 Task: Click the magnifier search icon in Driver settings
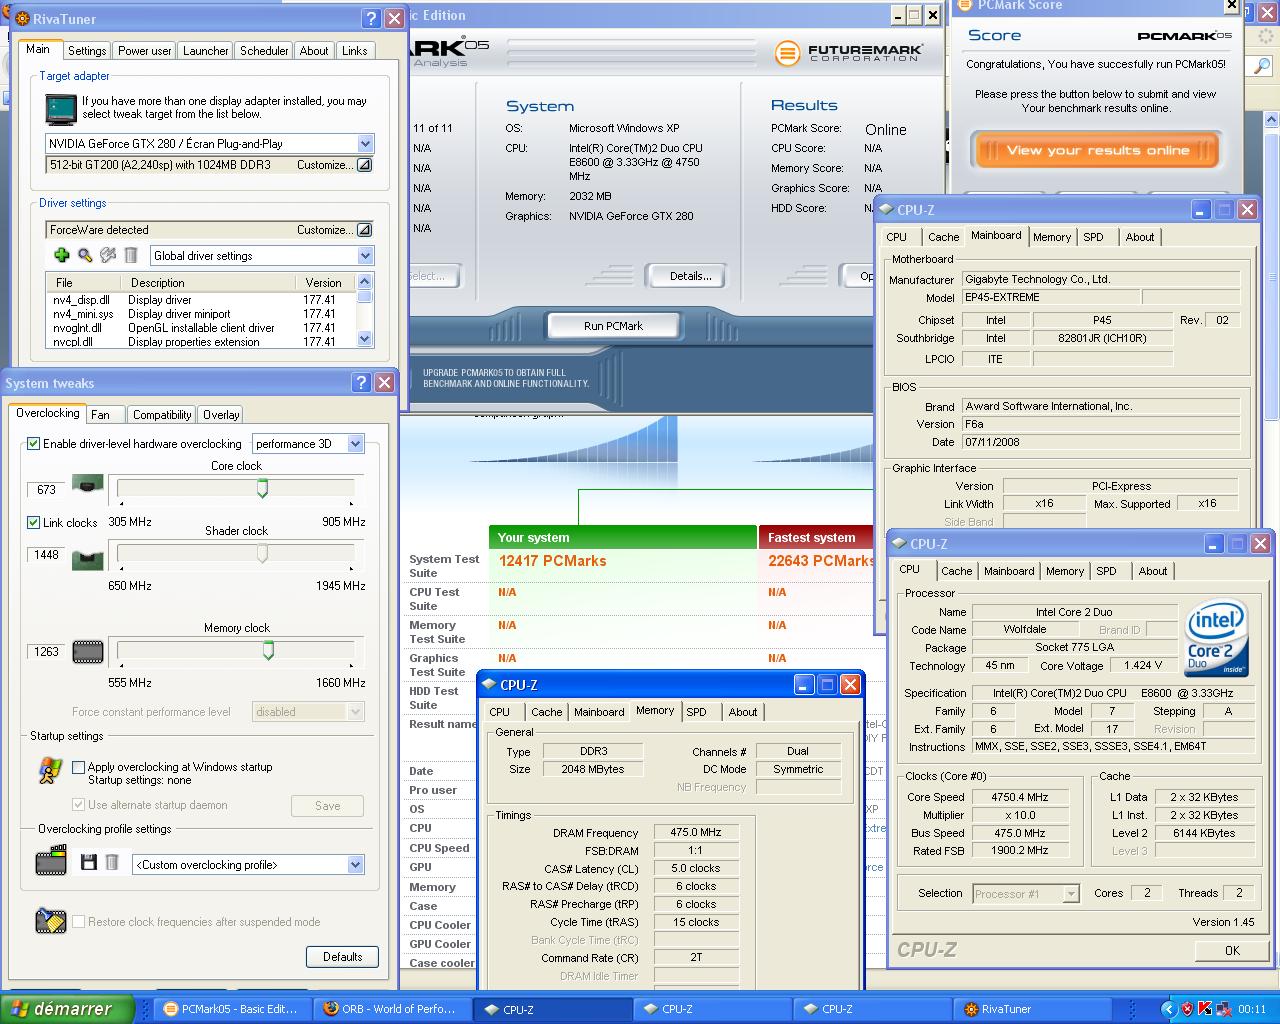[x=85, y=256]
